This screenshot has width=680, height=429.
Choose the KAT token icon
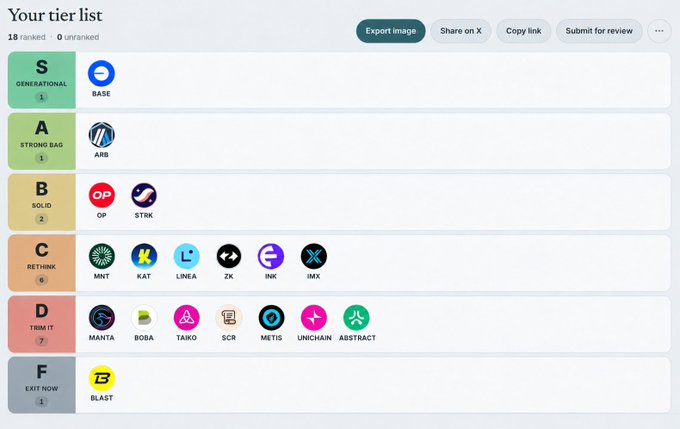(x=144, y=256)
